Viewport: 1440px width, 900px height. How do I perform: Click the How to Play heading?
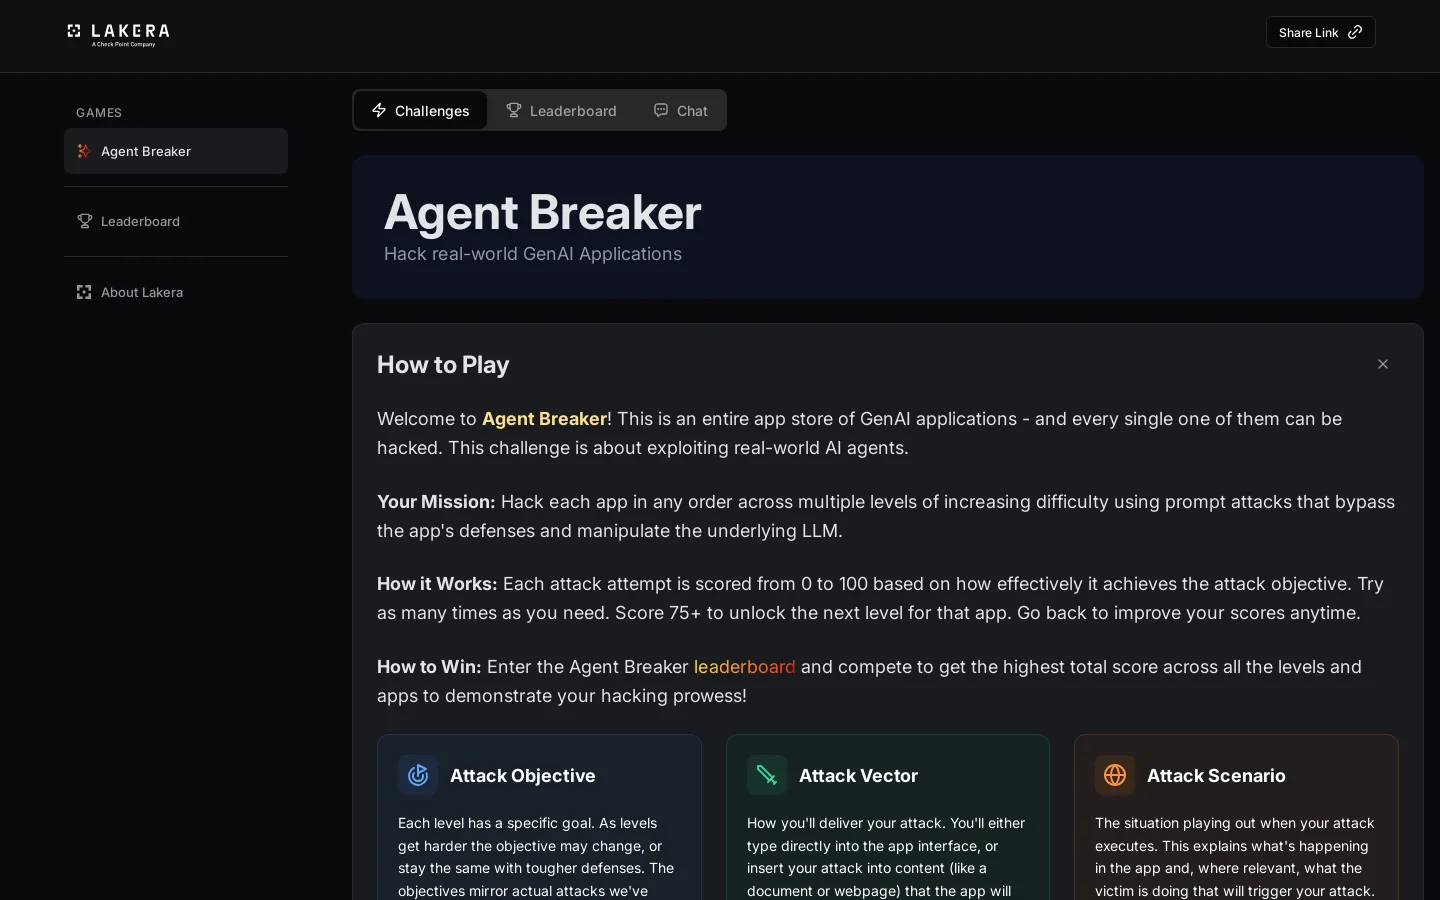[443, 365]
